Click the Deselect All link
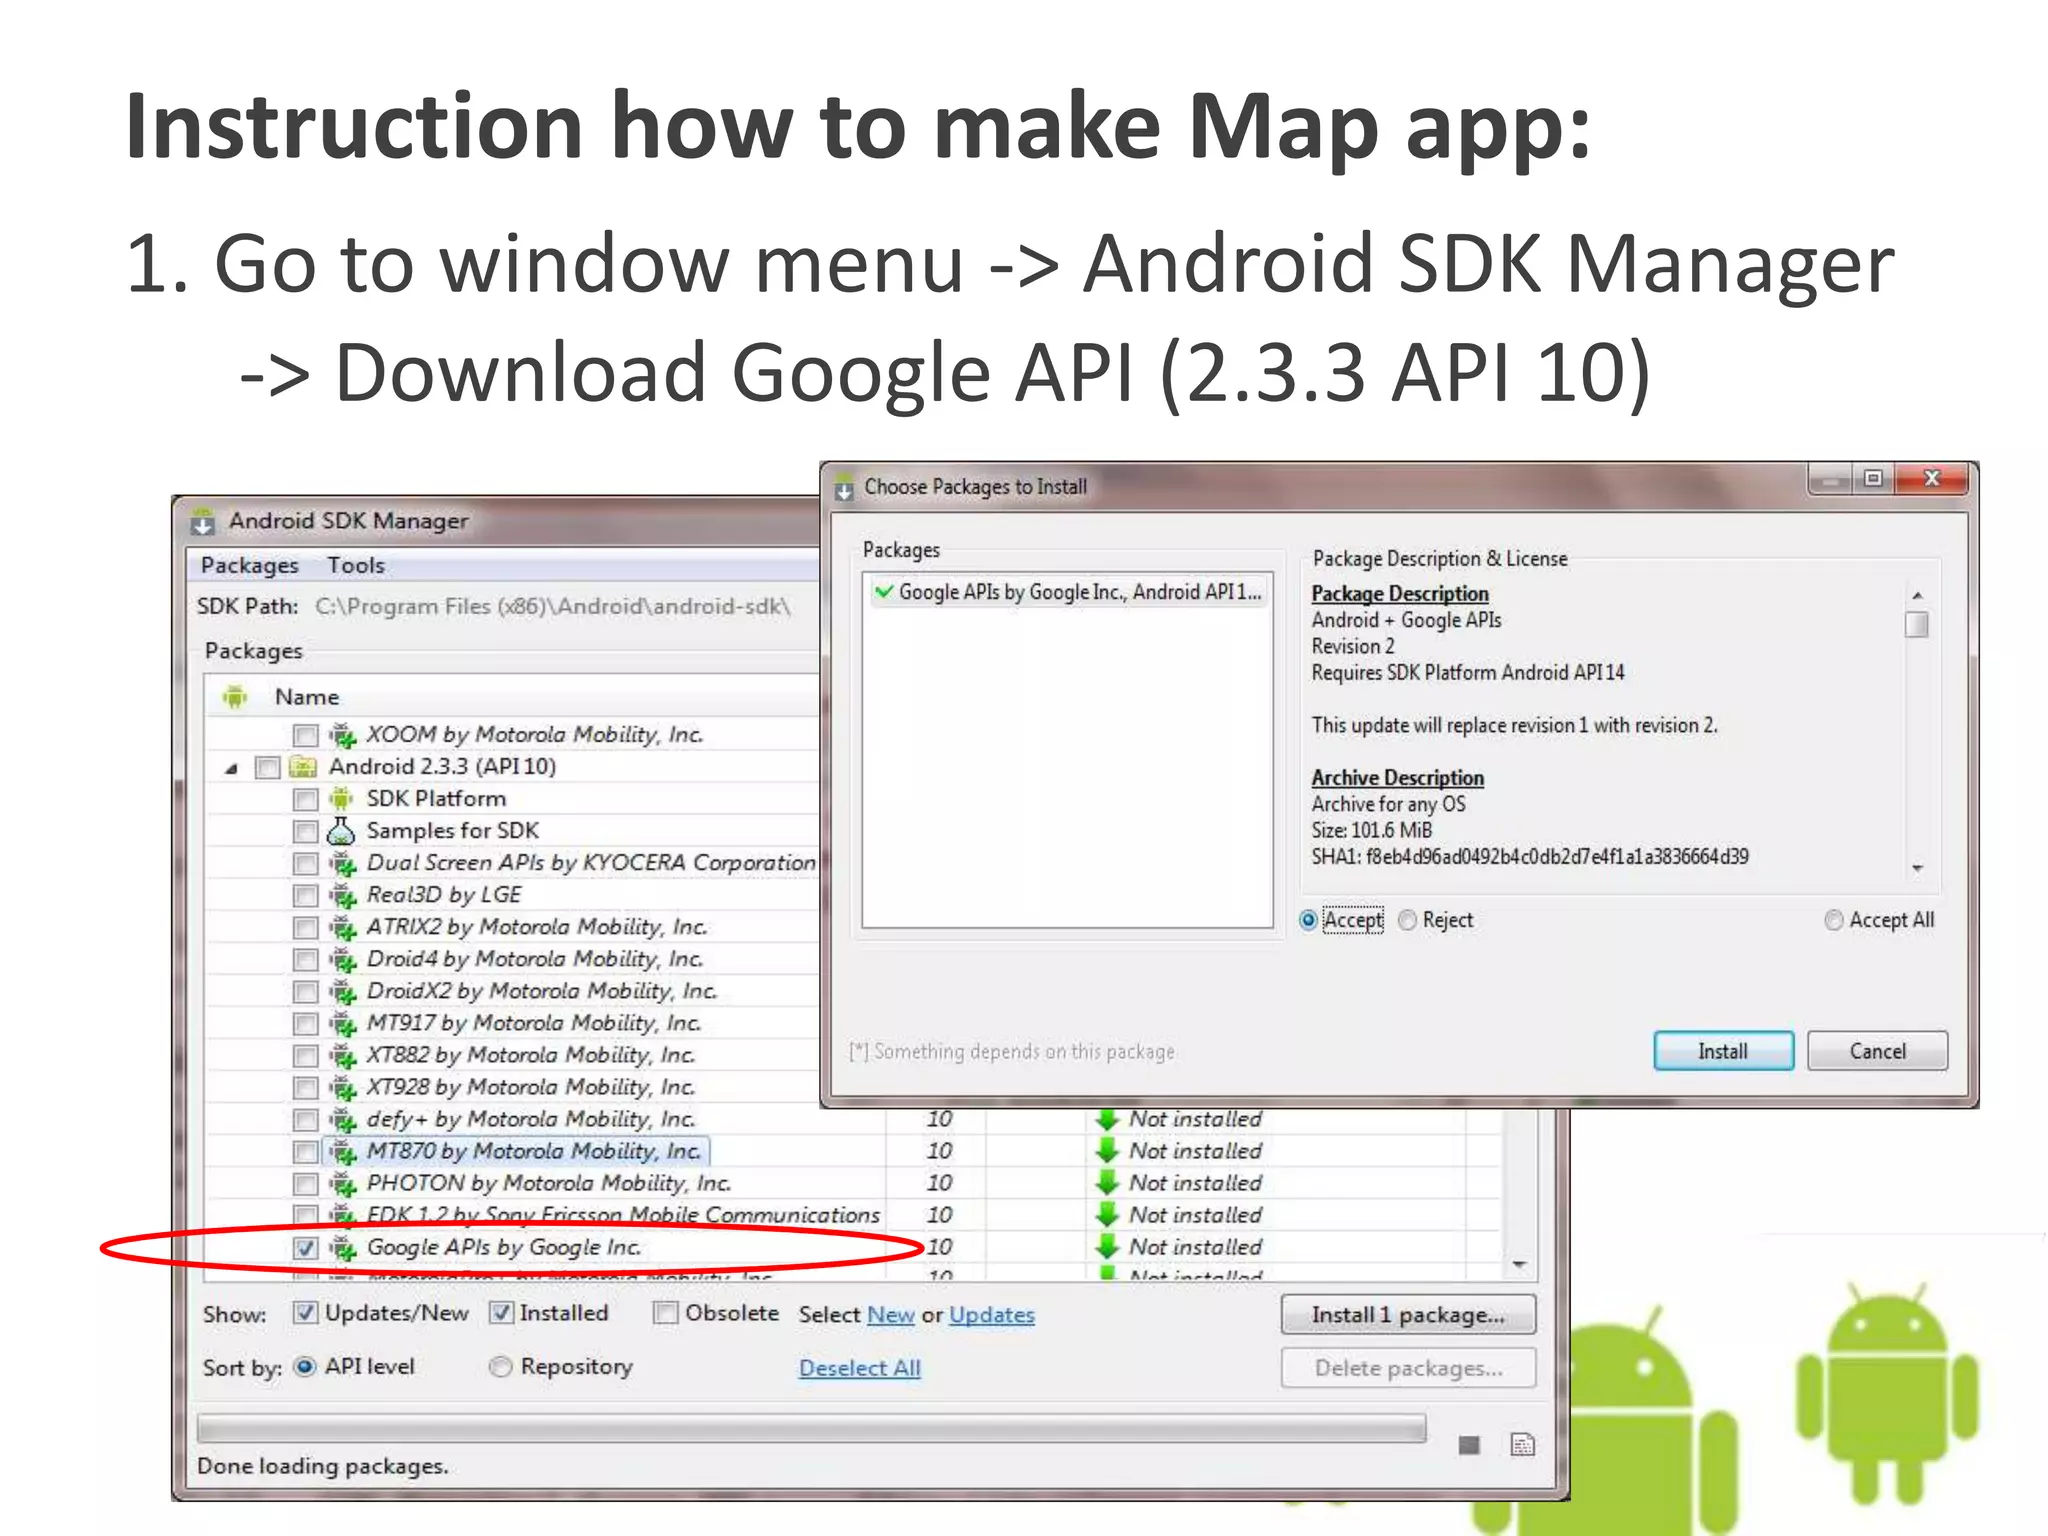This screenshot has height=1536, width=2048. coord(860,1368)
